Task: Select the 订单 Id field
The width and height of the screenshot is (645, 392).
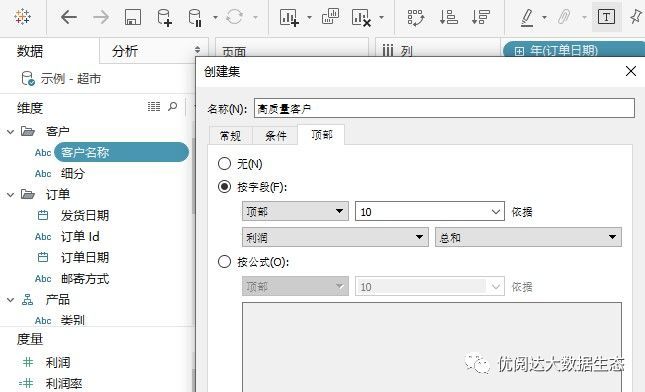Action: pos(80,237)
